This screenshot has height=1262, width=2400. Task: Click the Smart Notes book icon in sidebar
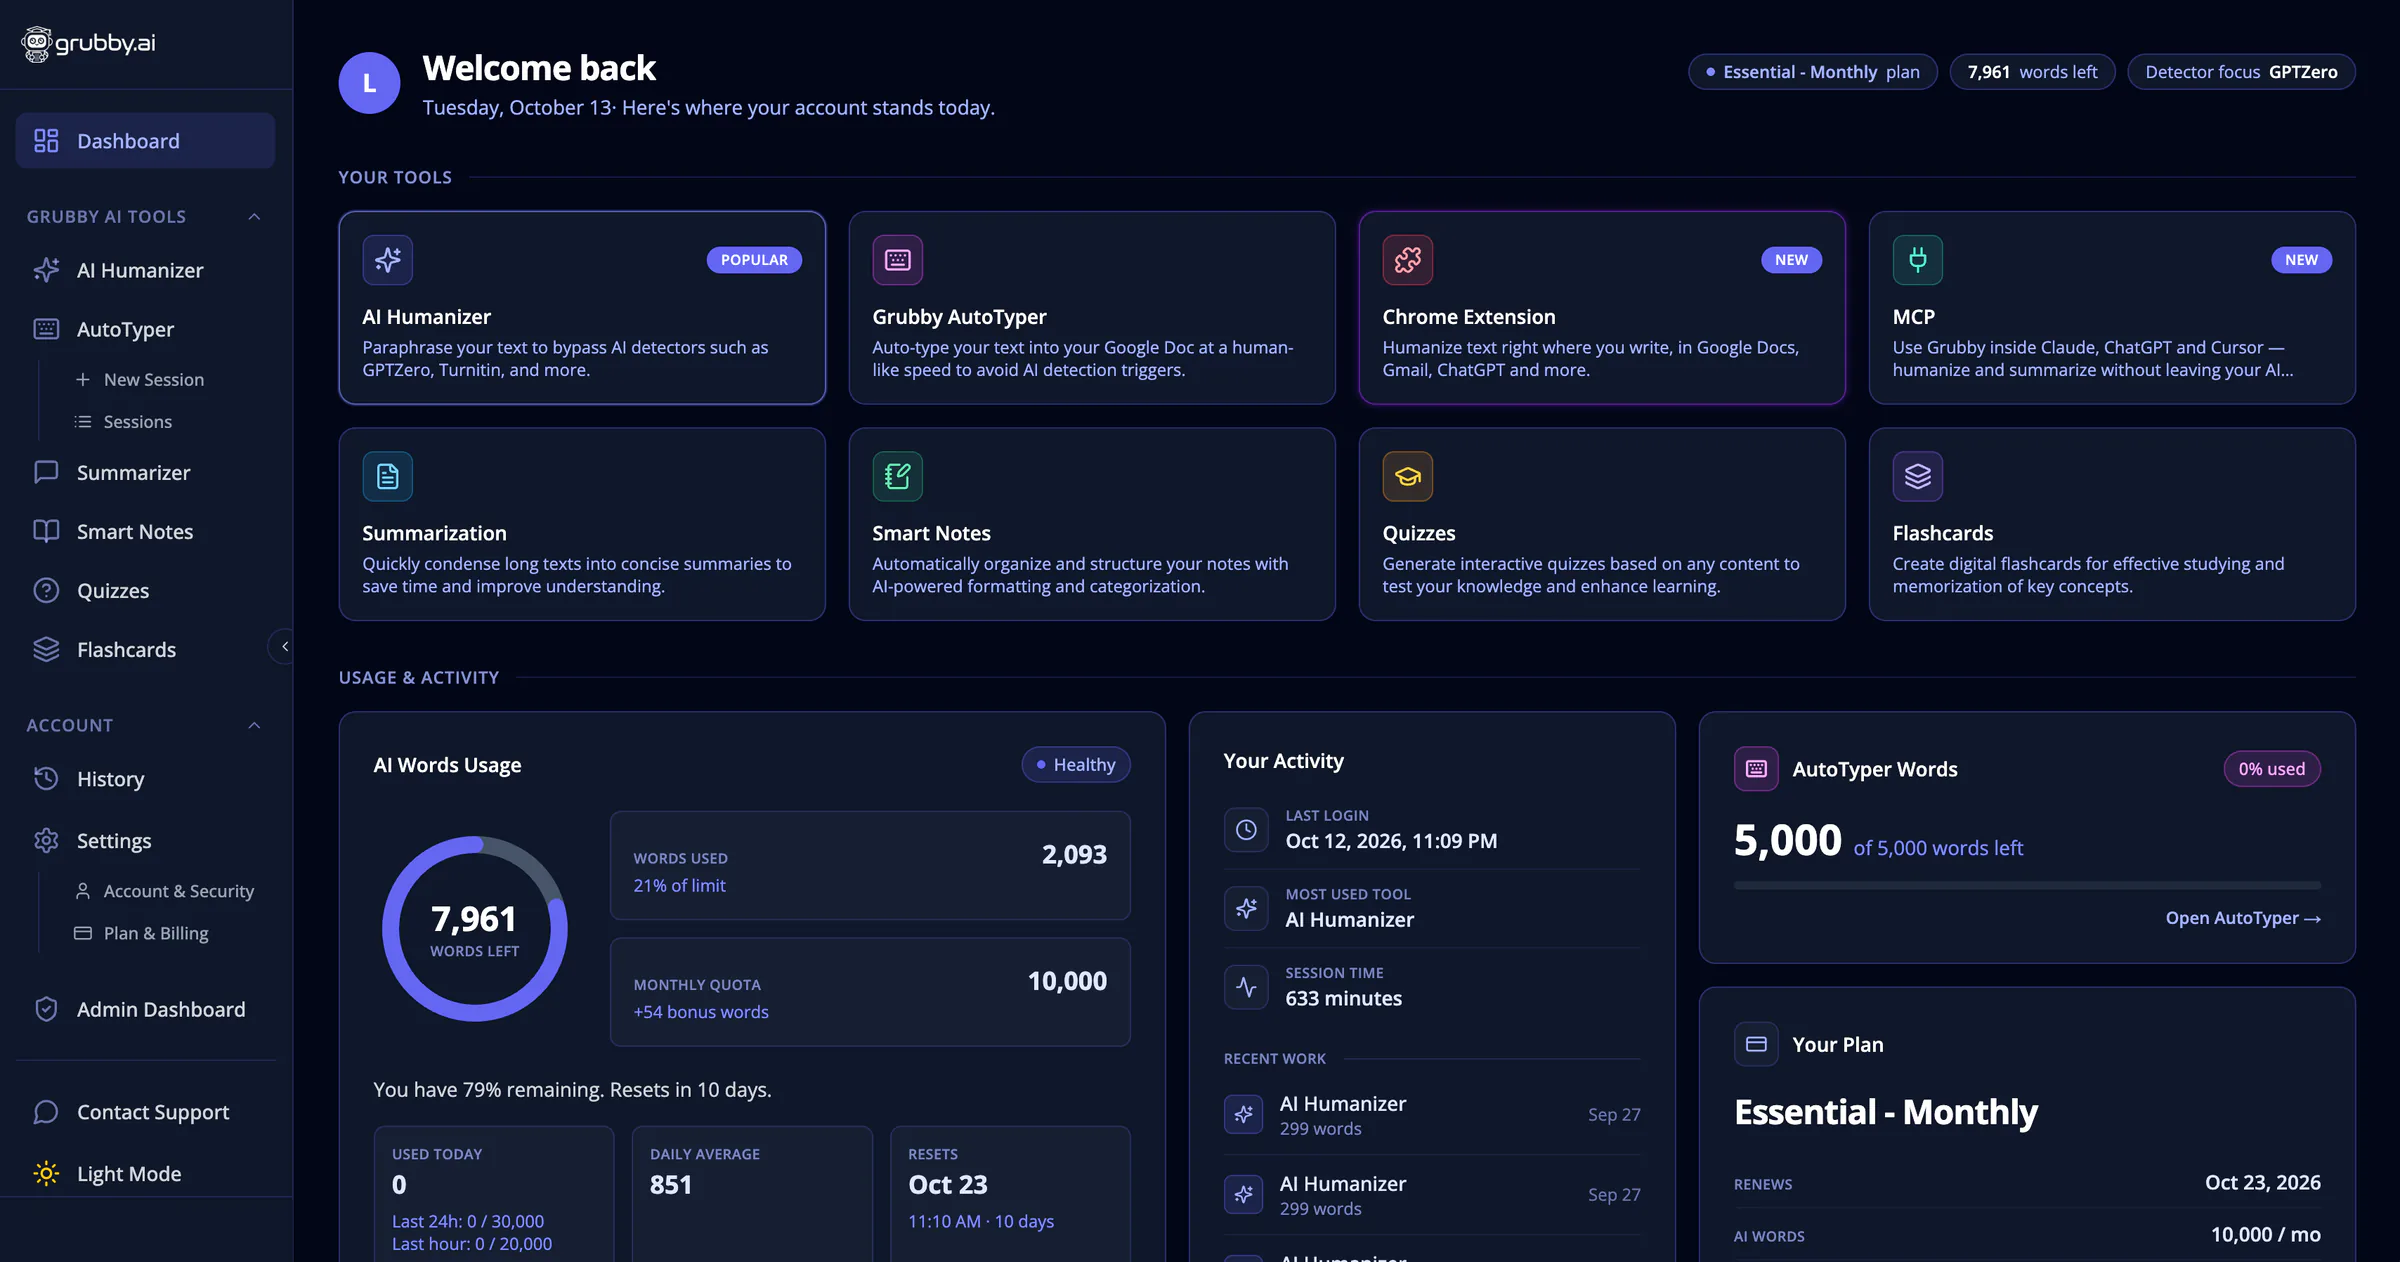[46, 531]
